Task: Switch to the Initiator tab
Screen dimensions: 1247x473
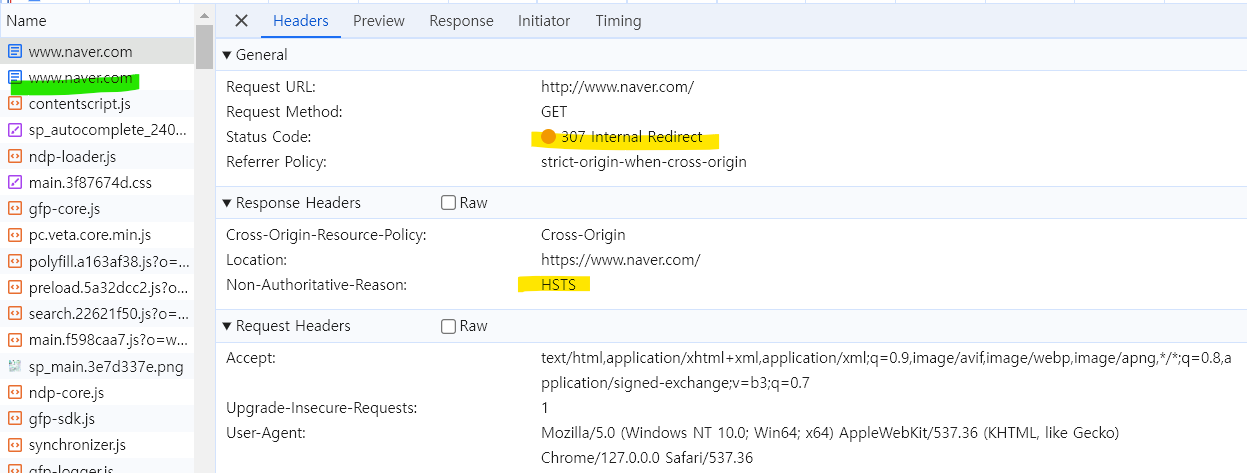Action: [x=544, y=20]
